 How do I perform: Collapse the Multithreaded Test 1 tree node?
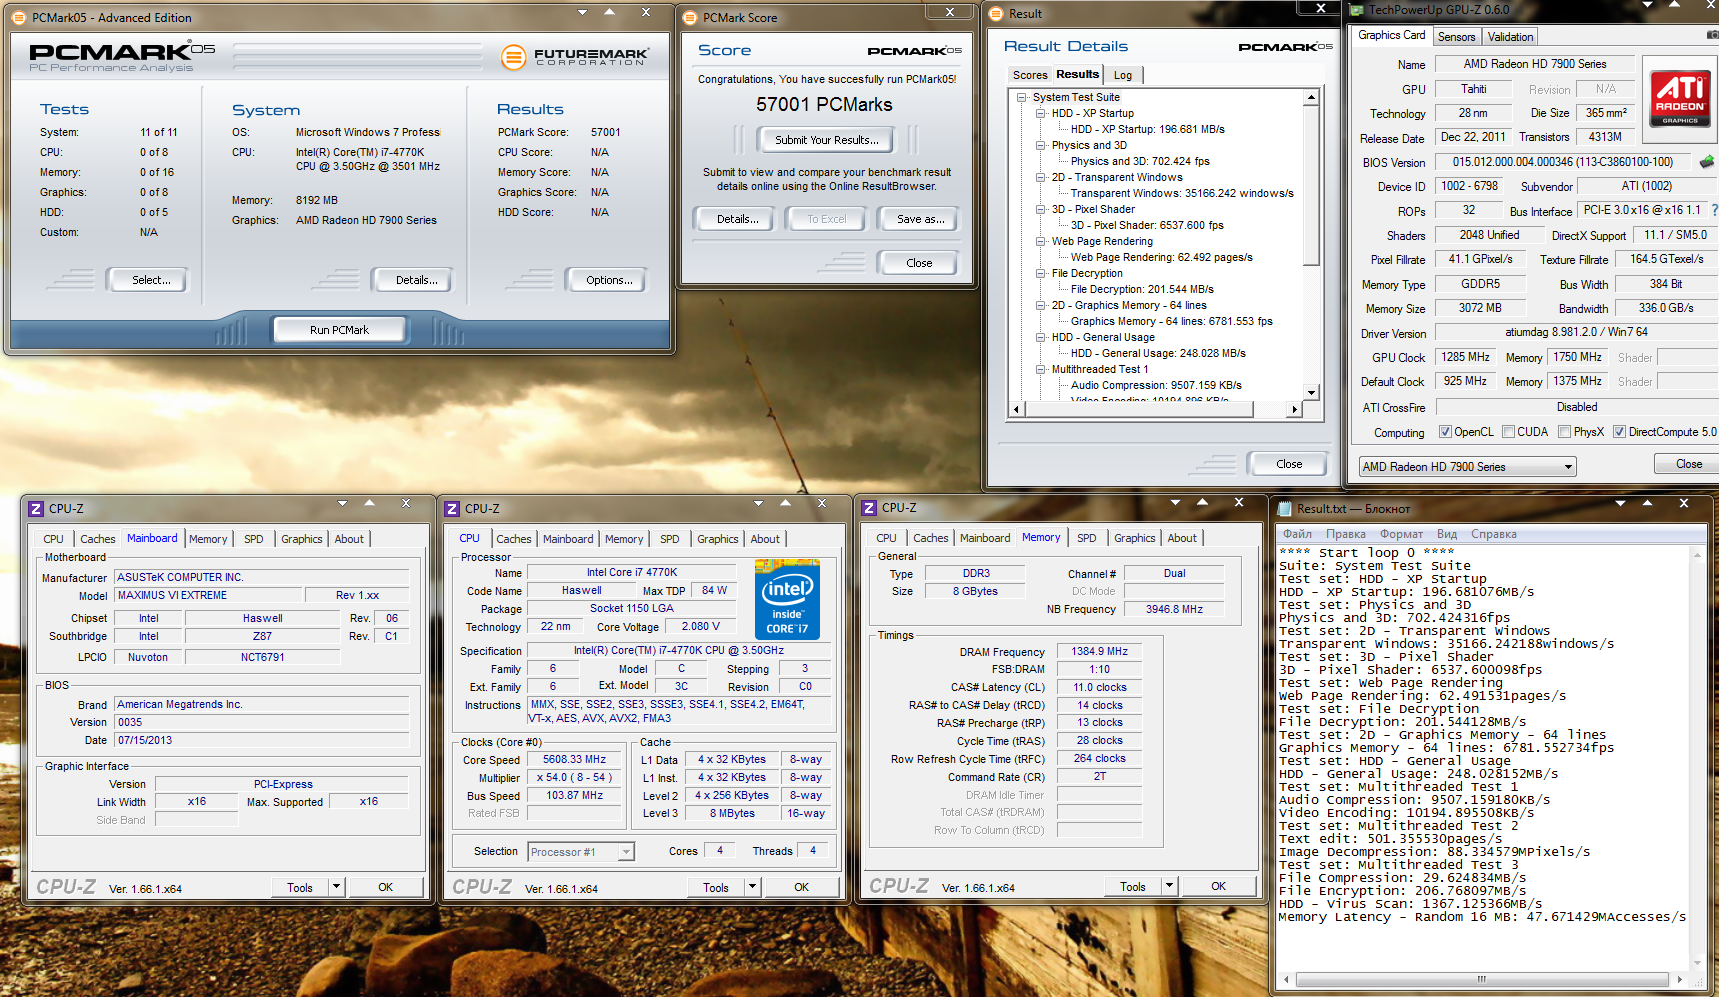[x=1040, y=369]
